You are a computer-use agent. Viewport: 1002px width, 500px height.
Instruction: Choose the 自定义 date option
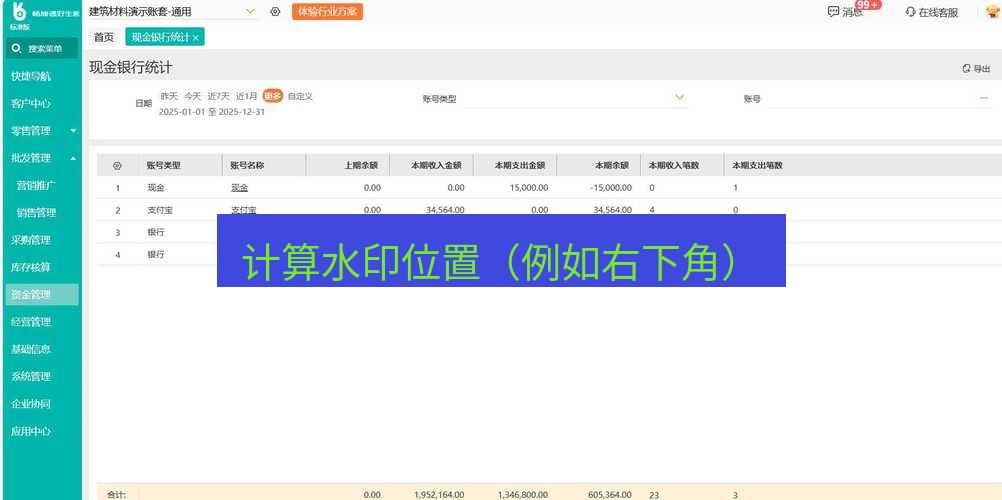300,96
